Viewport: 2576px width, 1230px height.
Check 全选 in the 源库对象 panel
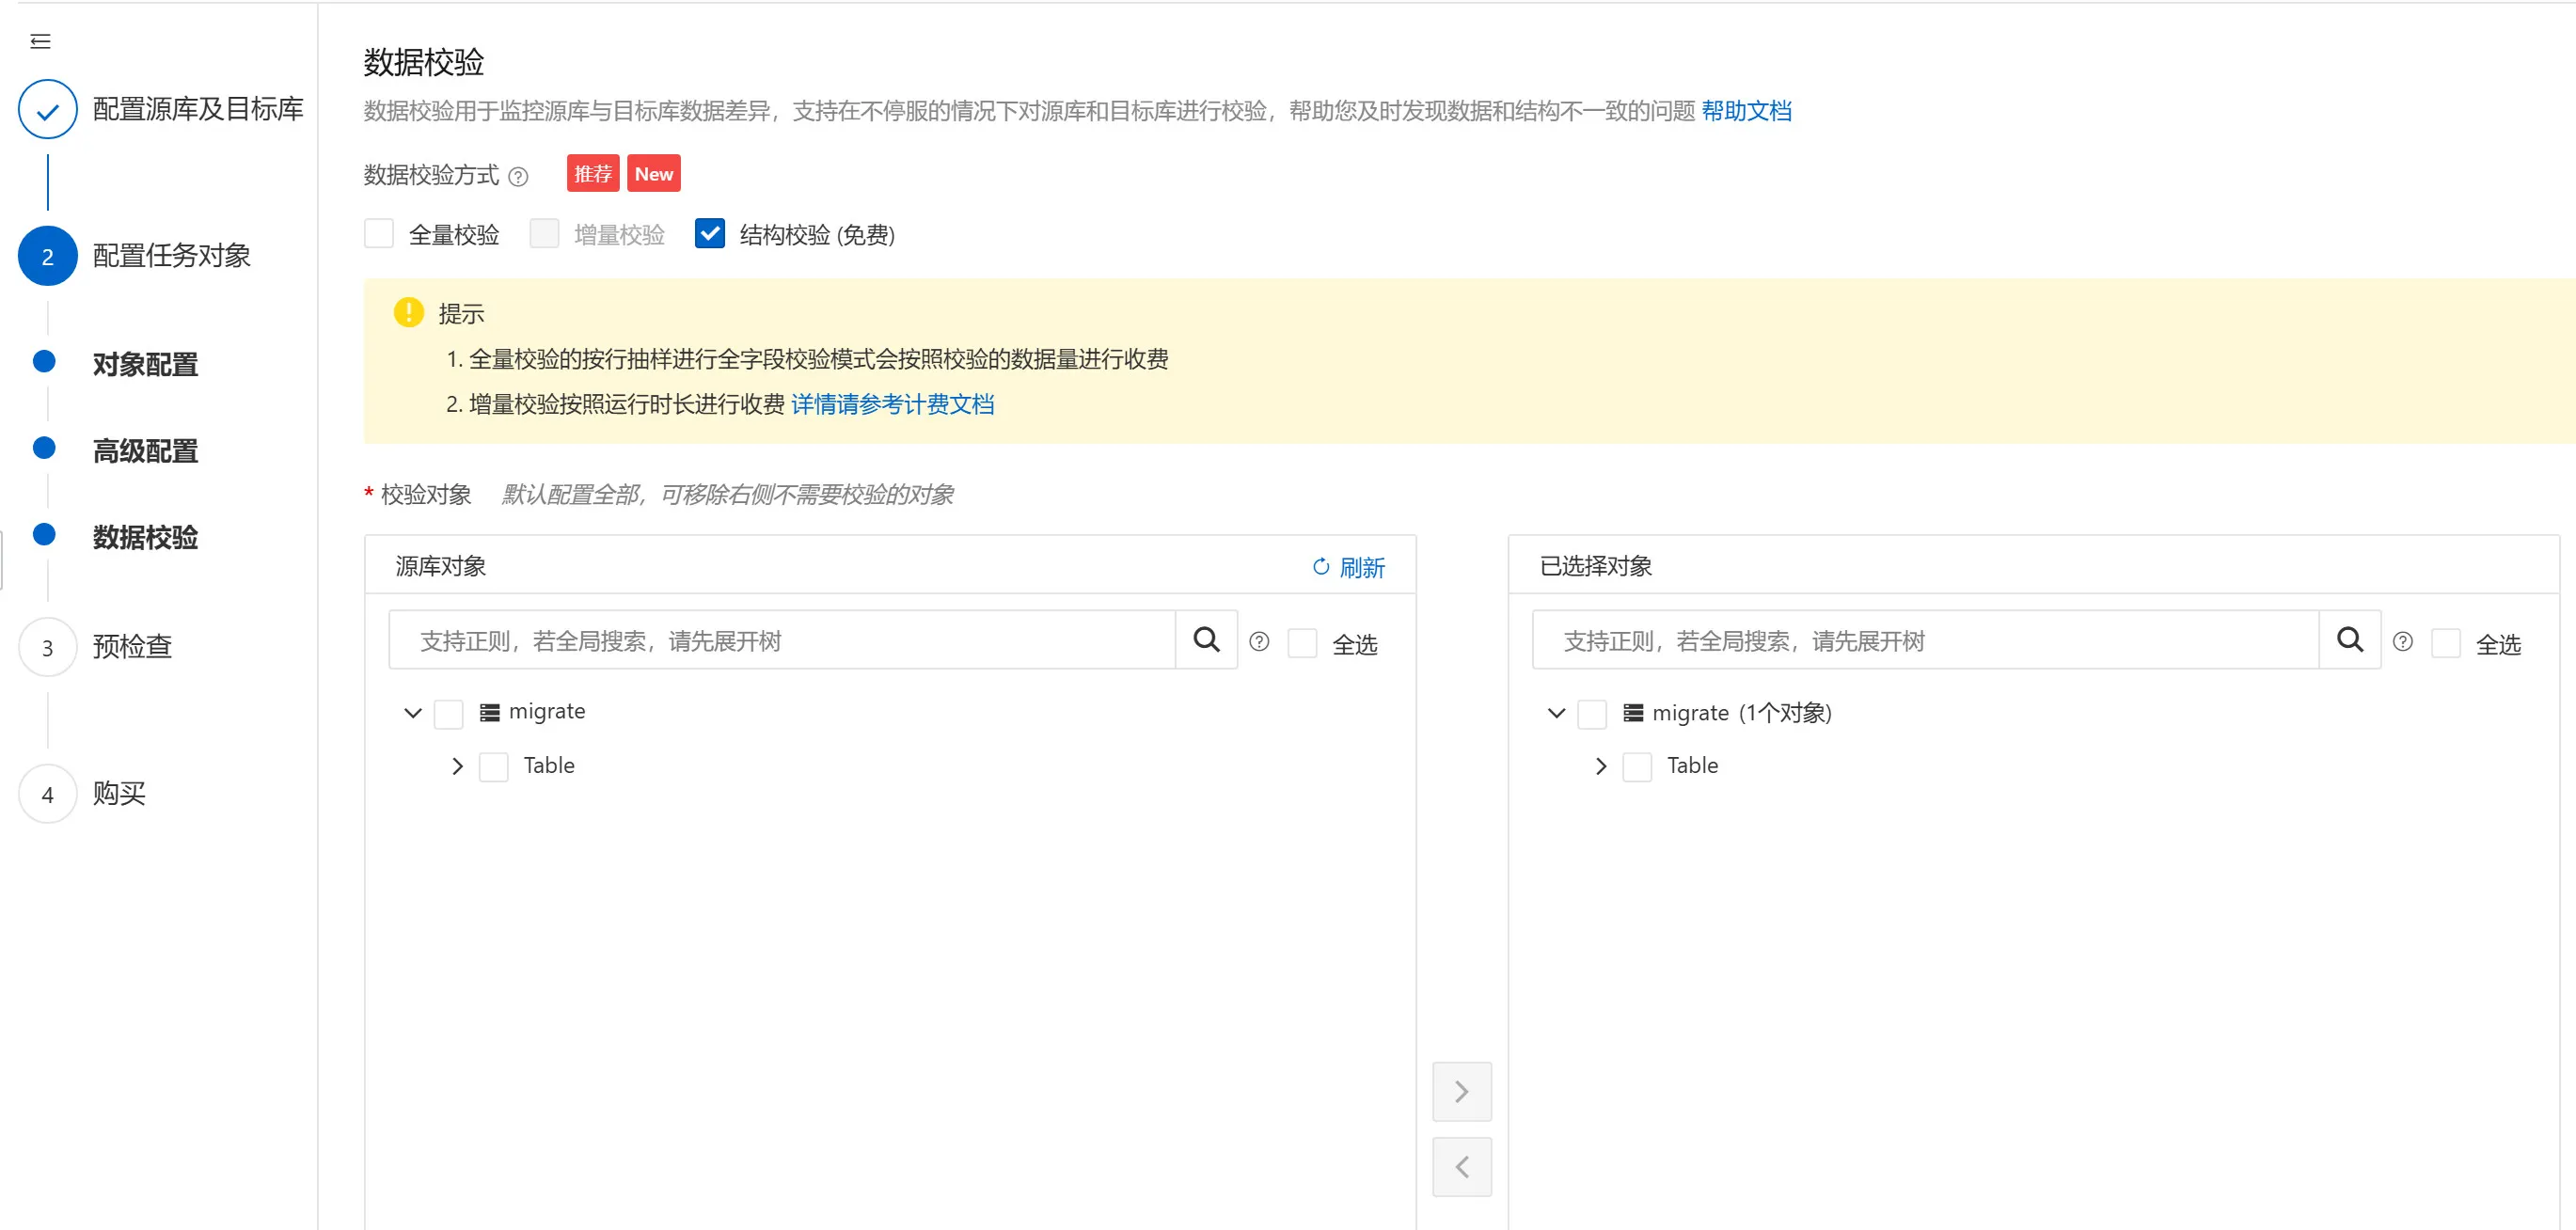[1302, 643]
